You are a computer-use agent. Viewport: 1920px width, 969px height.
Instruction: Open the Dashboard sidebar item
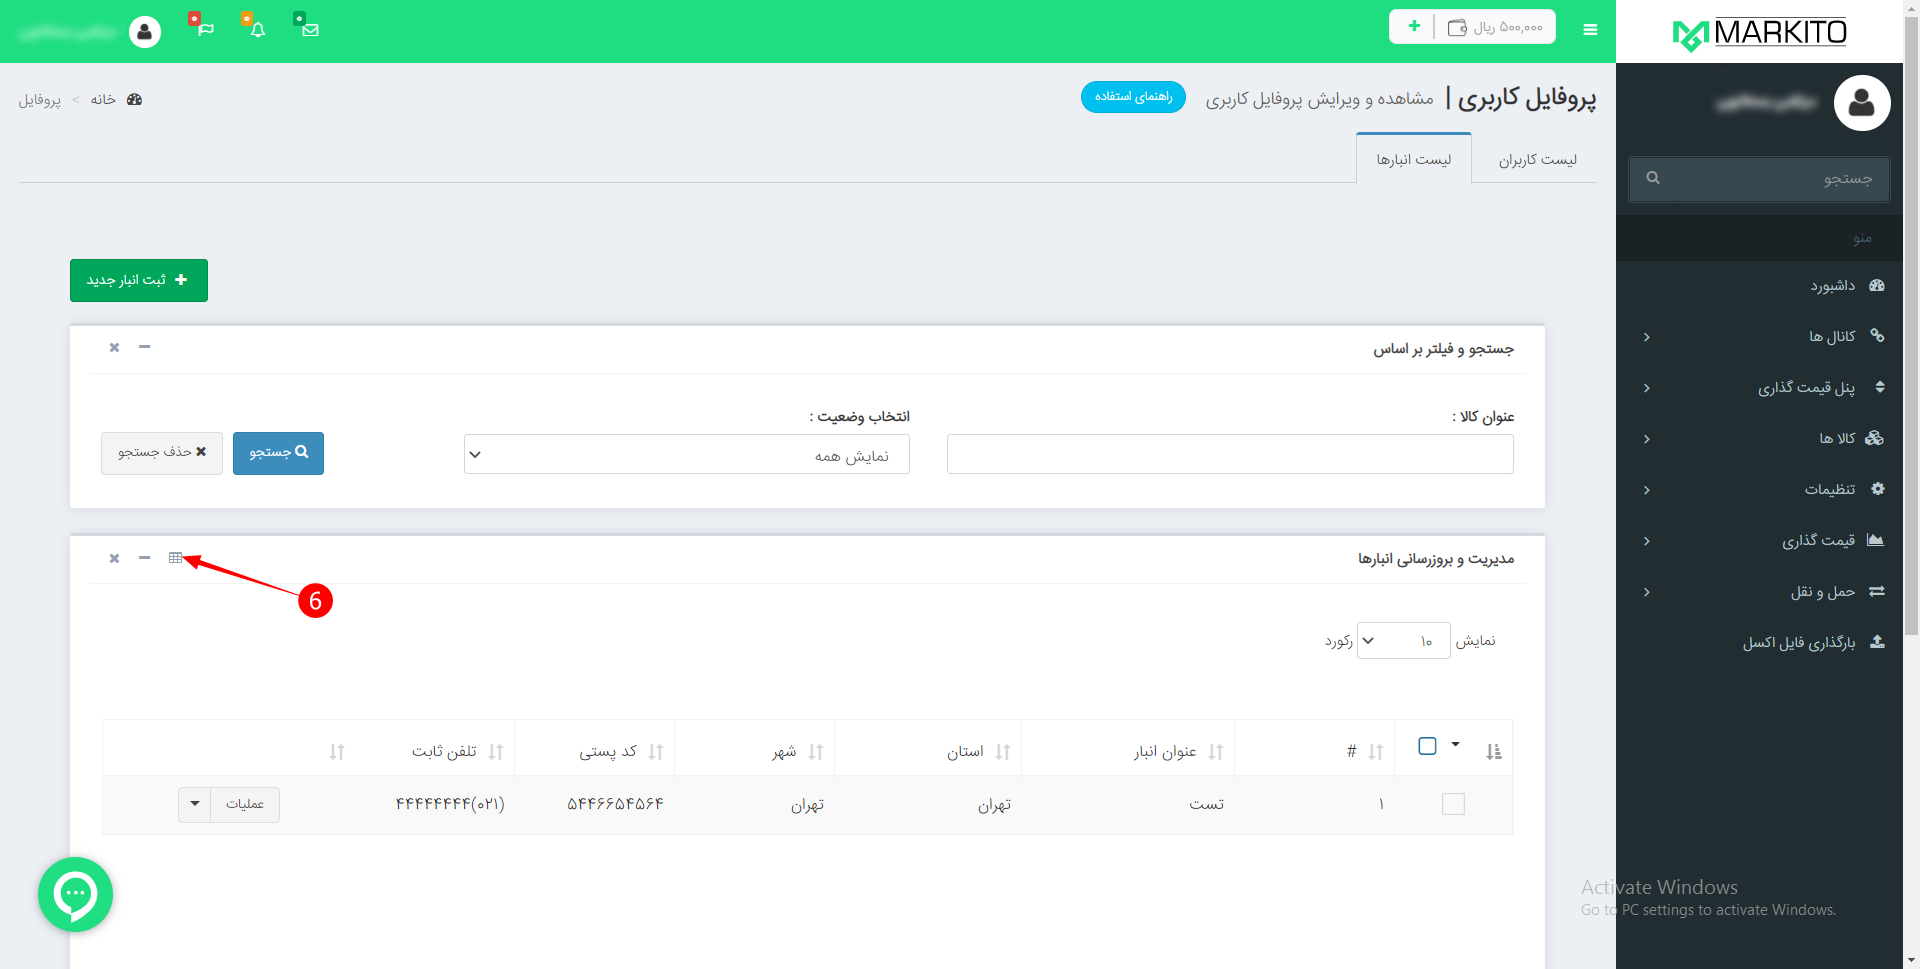pyautogui.click(x=1759, y=285)
